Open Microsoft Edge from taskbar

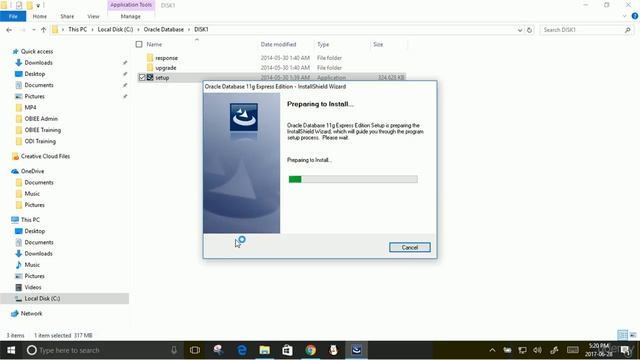242,350
